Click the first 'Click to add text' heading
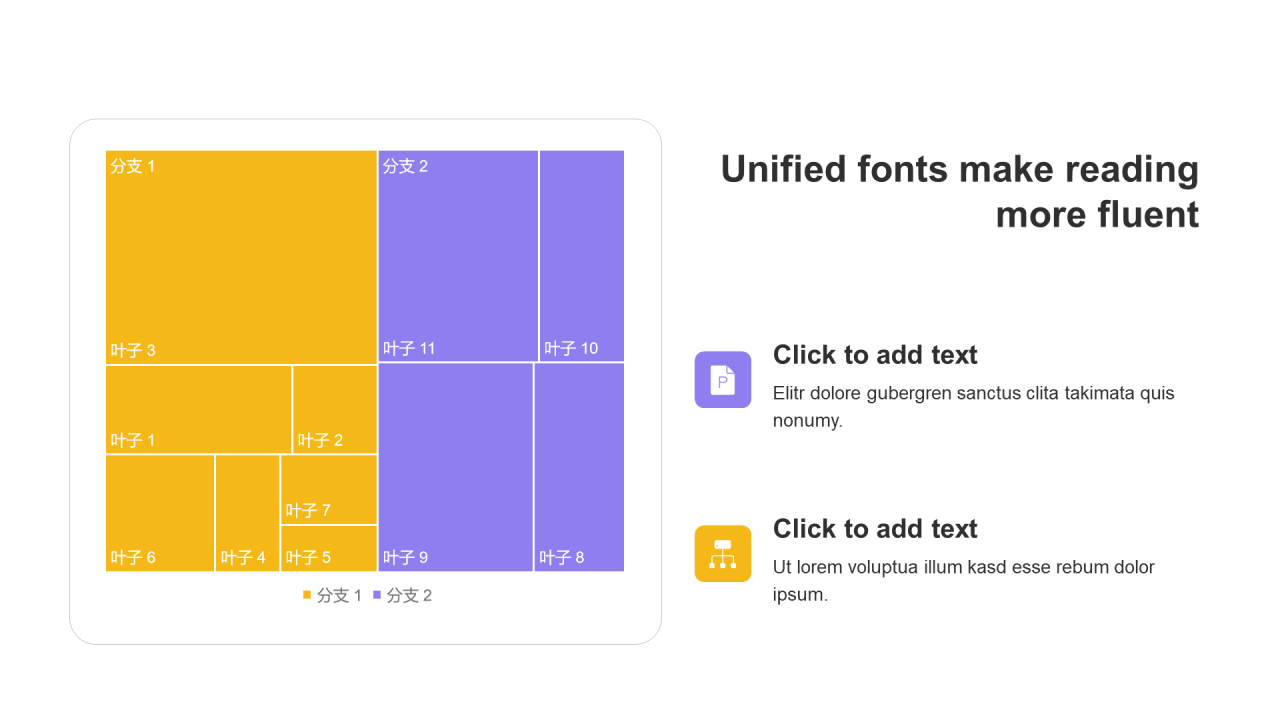This screenshot has height=720, width=1280. pyautogui.click(x=875, y=355)
